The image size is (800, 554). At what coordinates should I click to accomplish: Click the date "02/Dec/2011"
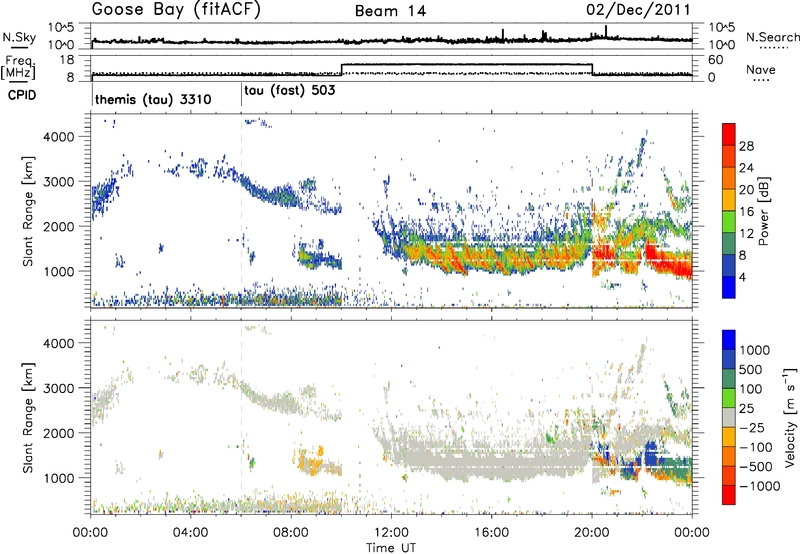click(x=638, y=10)
